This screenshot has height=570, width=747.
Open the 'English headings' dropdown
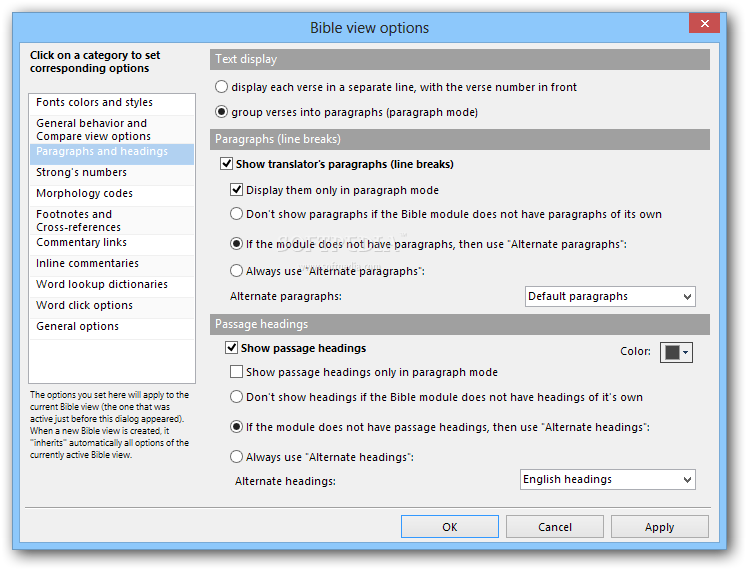click(x=607, y=479)
